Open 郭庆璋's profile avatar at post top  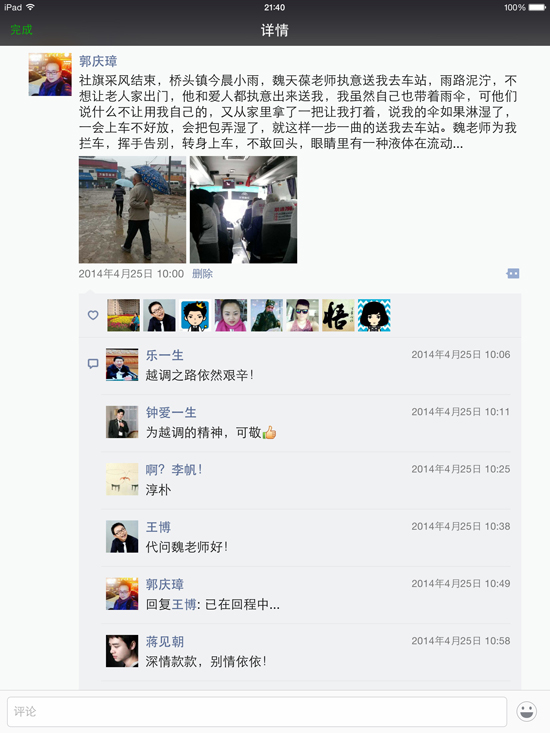[50, 74]
